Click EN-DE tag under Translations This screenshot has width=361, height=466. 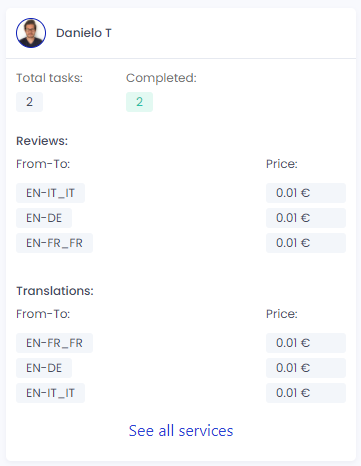click(44, 368)
